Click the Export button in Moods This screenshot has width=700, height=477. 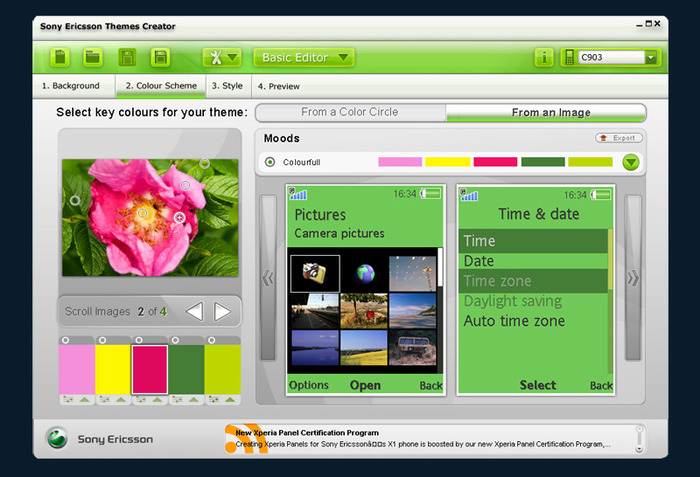coord(618,138)
